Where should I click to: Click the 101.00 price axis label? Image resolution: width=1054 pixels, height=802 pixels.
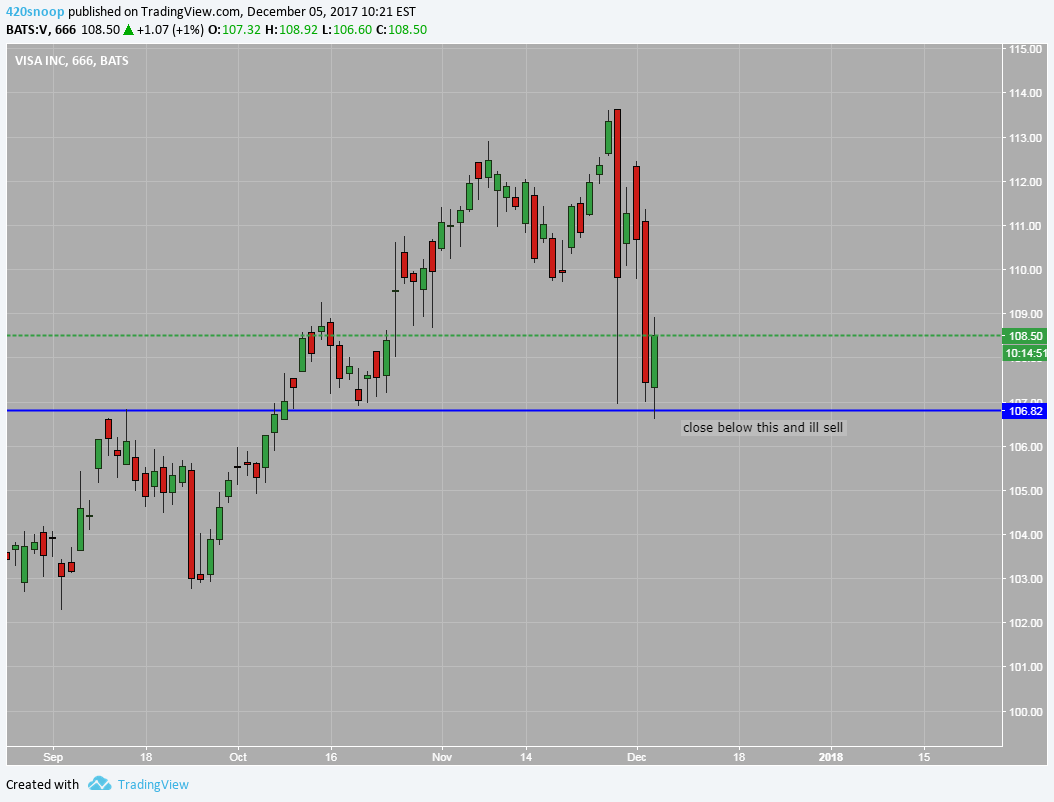(1026, 668)
